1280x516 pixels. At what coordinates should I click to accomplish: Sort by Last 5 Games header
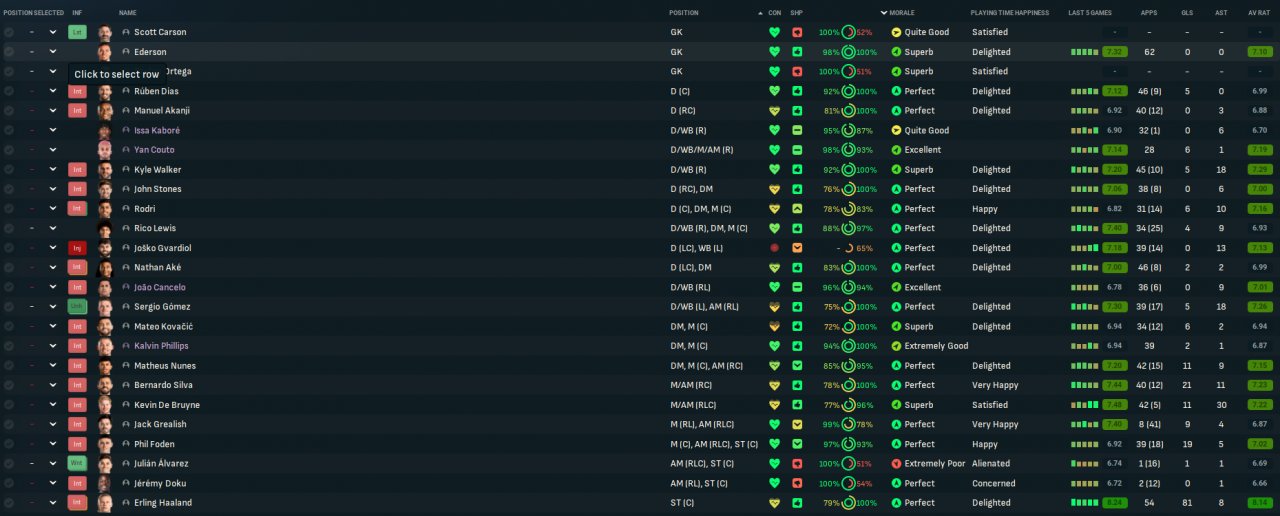pyautogui.click(x=1092, y=13)
